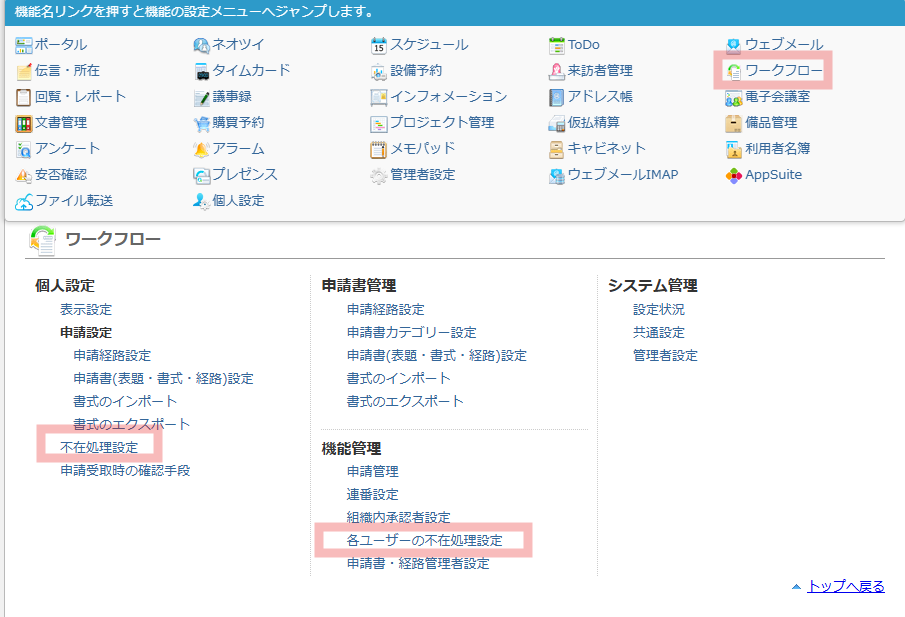Viewport: 905px width, 617px height.
Task: Open 表示設定 under 個人設定
Action: click(86, 309)
